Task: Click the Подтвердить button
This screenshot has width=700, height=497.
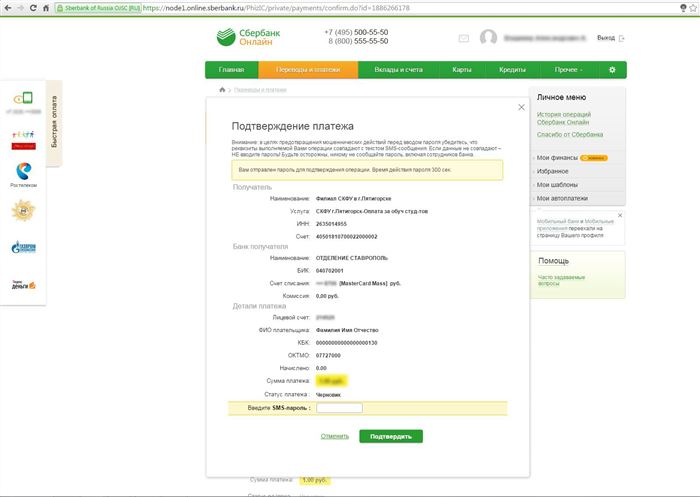Action: [x=391, y=436]
